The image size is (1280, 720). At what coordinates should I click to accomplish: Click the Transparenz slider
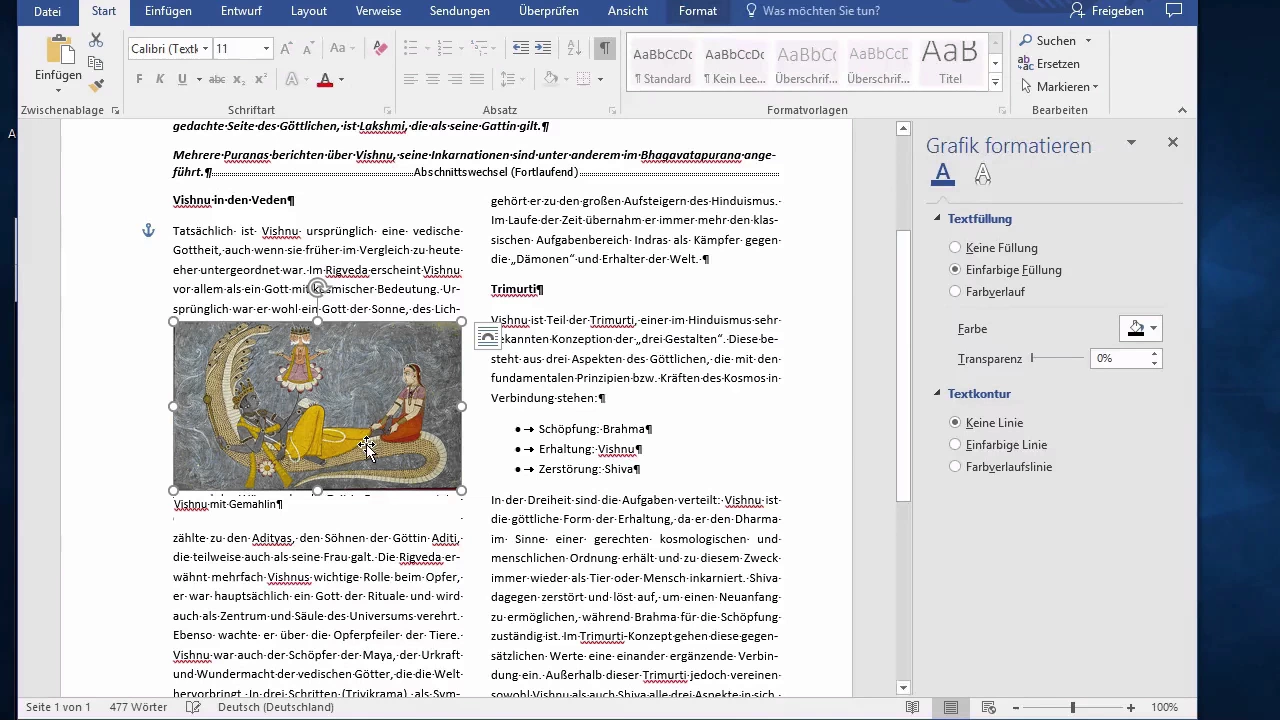[x=1057, y=358]
